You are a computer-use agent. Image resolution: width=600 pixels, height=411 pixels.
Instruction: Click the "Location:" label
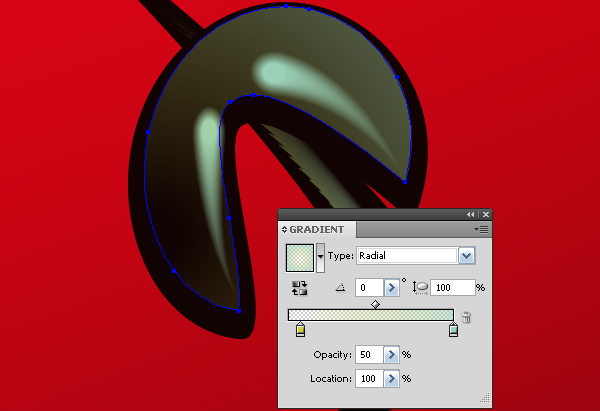331,378
